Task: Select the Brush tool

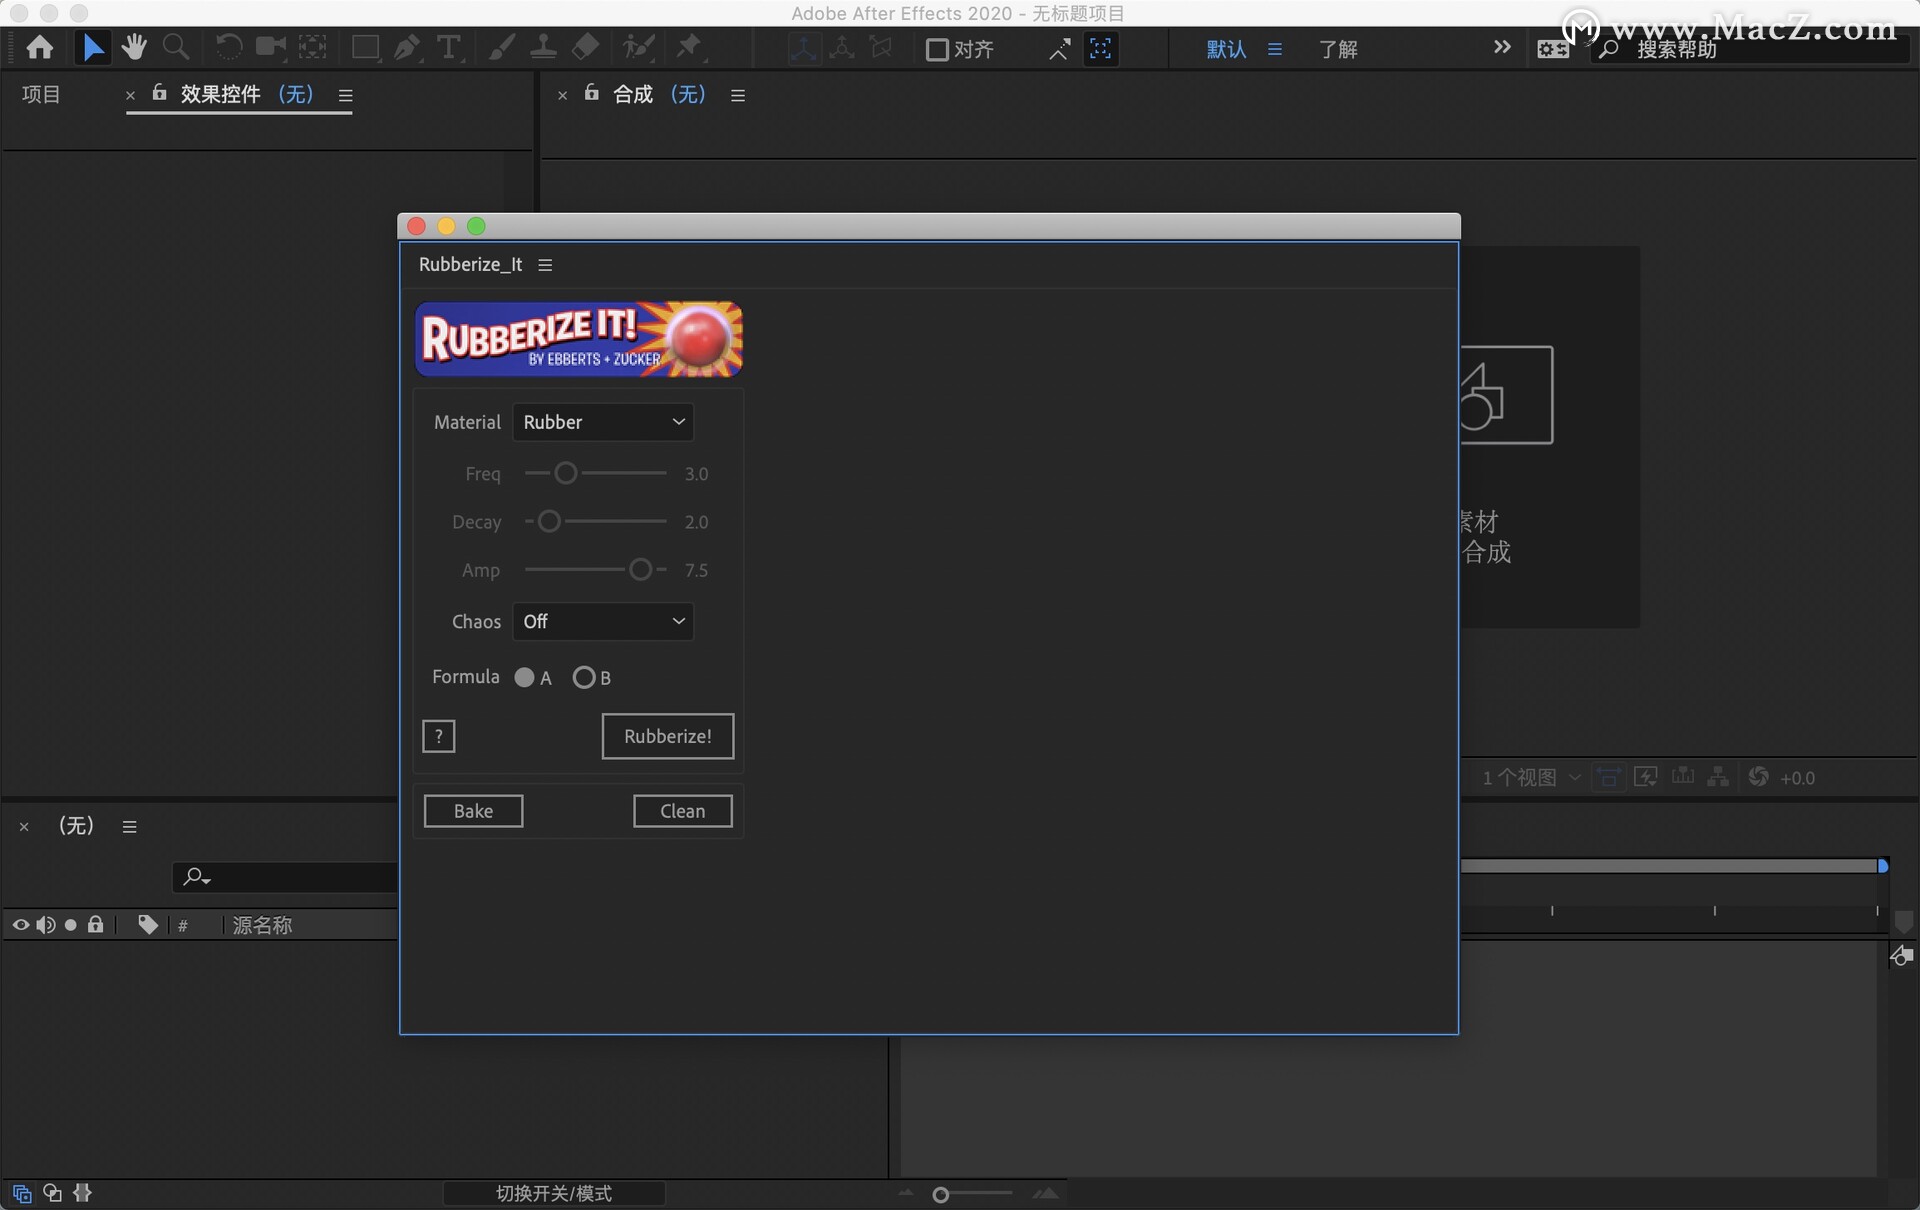Action: 501,47
